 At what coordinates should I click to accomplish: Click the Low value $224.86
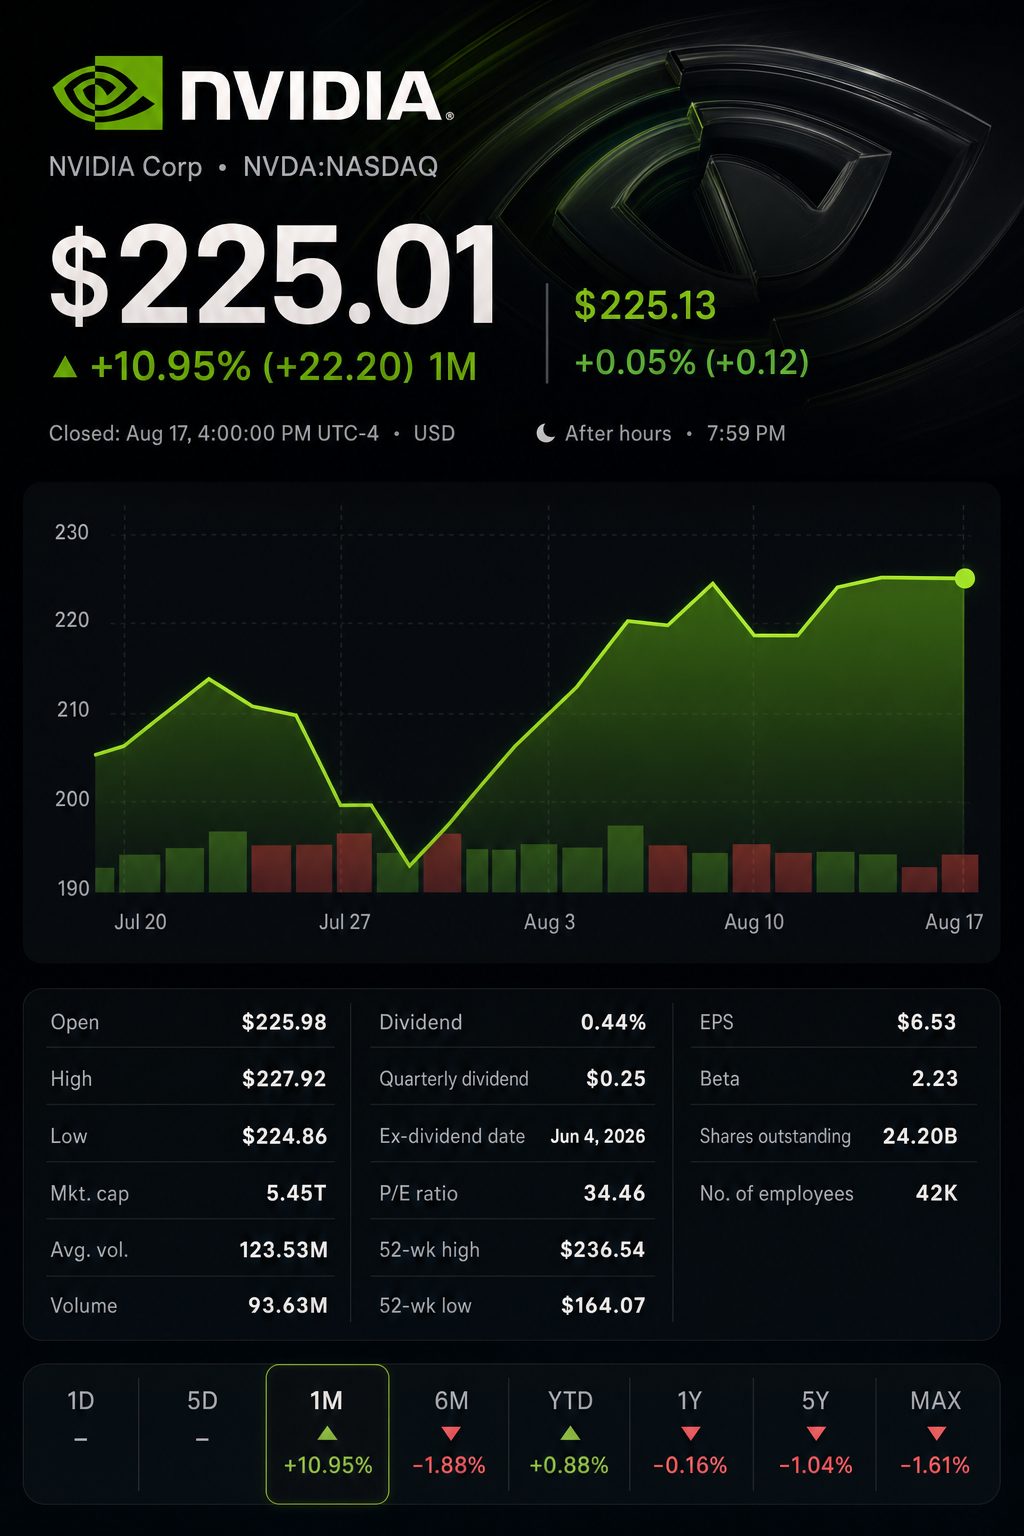coord(284,1136)
